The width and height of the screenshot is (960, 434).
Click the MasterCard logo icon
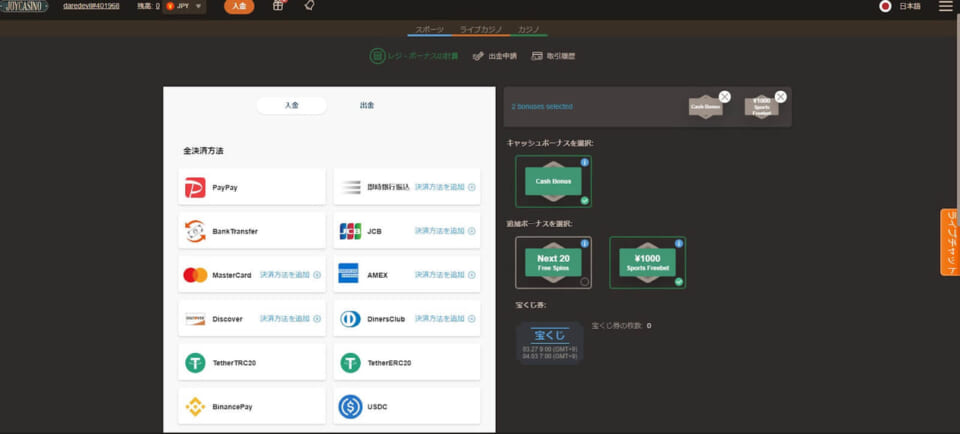(x=195, y=275)
